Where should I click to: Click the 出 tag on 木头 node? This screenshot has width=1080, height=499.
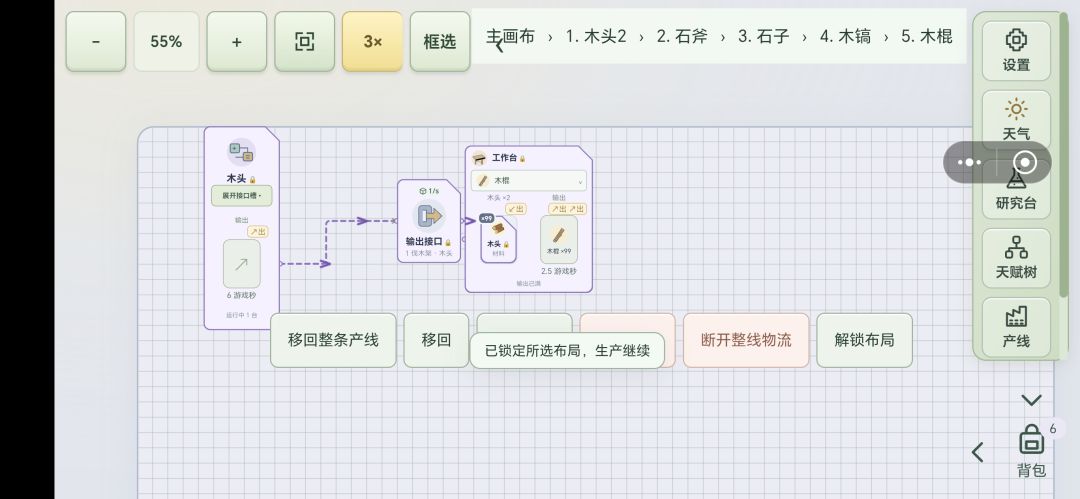(257, 232)
